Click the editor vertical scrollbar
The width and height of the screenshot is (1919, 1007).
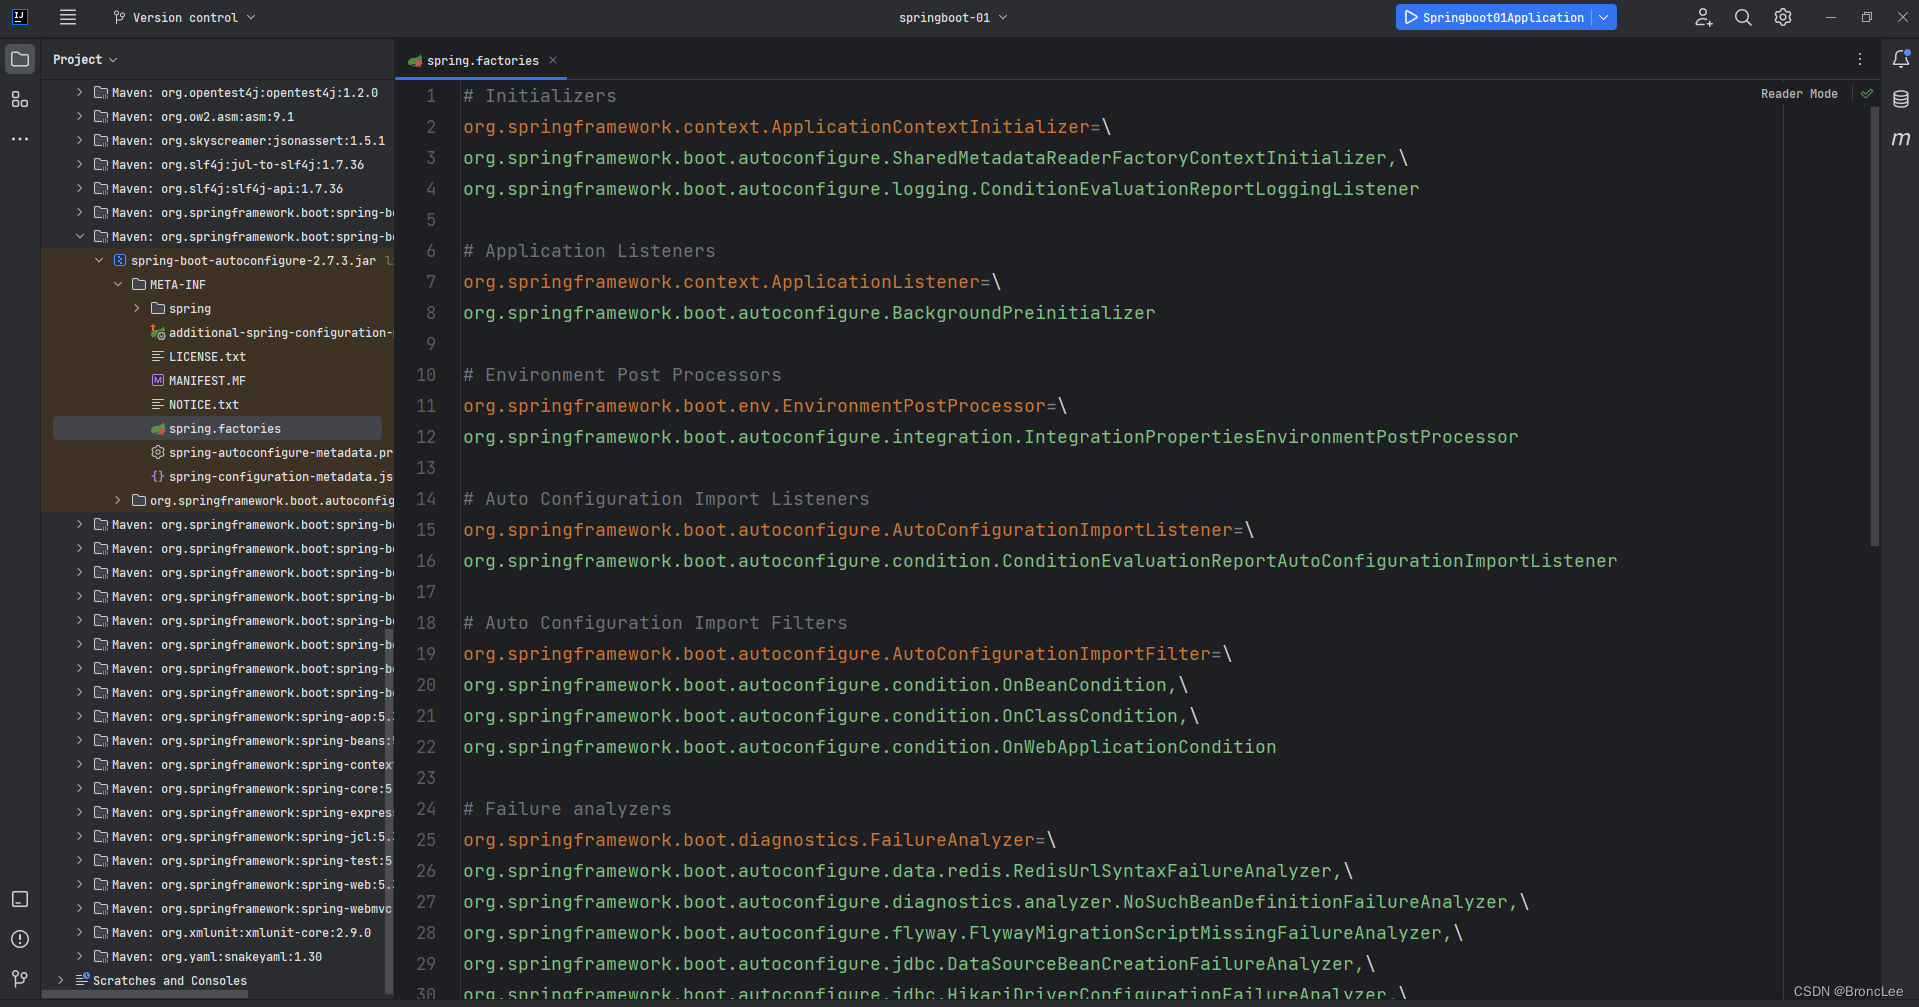click(1875, 326)
